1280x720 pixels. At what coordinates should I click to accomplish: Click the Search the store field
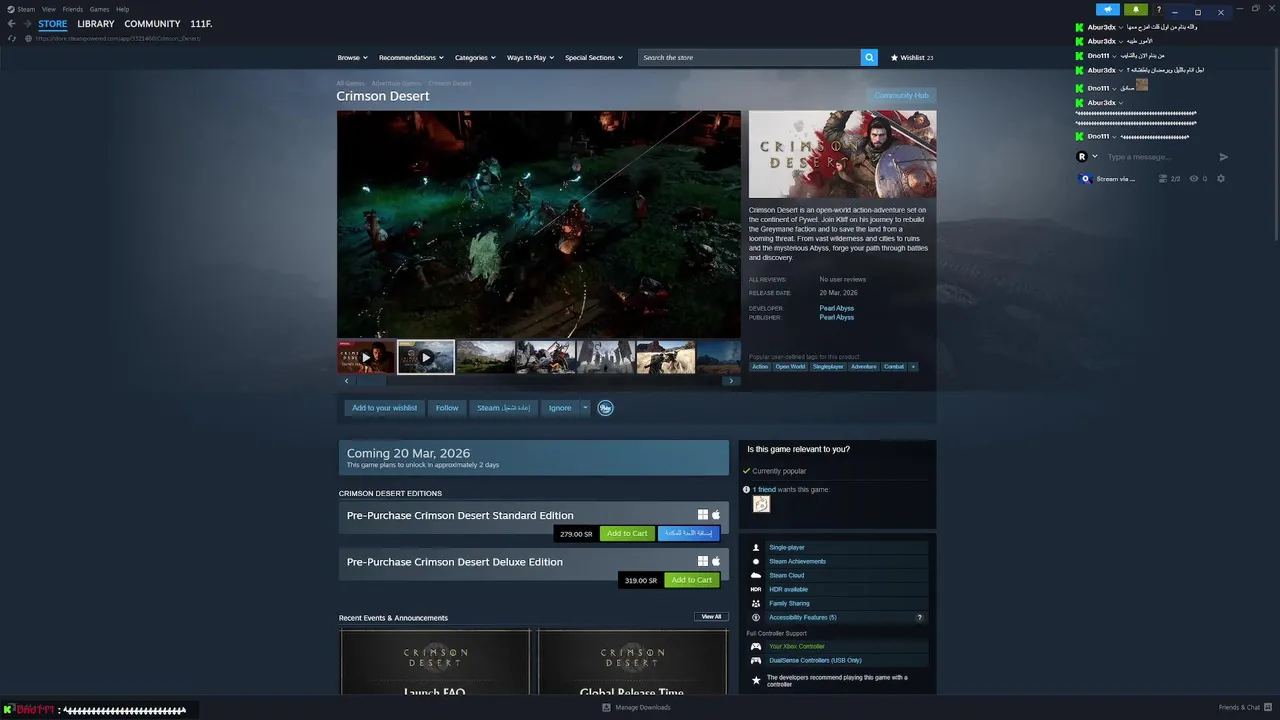coord(750,57)
